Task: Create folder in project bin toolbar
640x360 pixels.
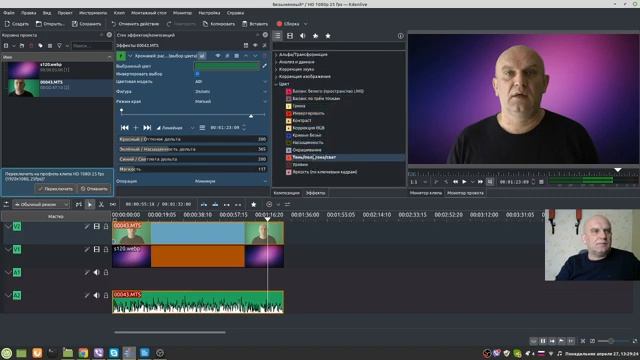Action: point(22,46)
